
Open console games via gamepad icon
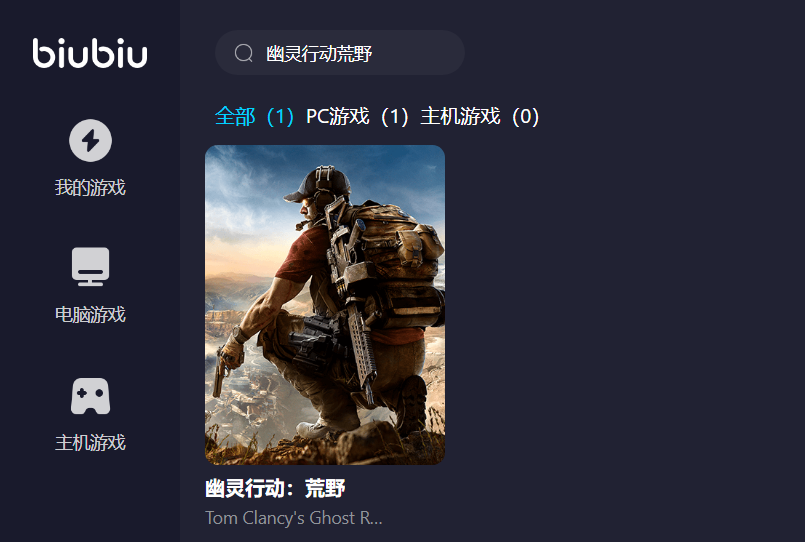click(90, 396)
